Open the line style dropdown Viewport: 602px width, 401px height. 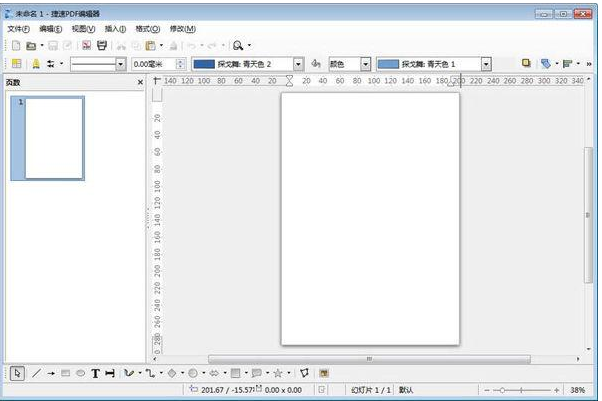(x=121, y=63)
